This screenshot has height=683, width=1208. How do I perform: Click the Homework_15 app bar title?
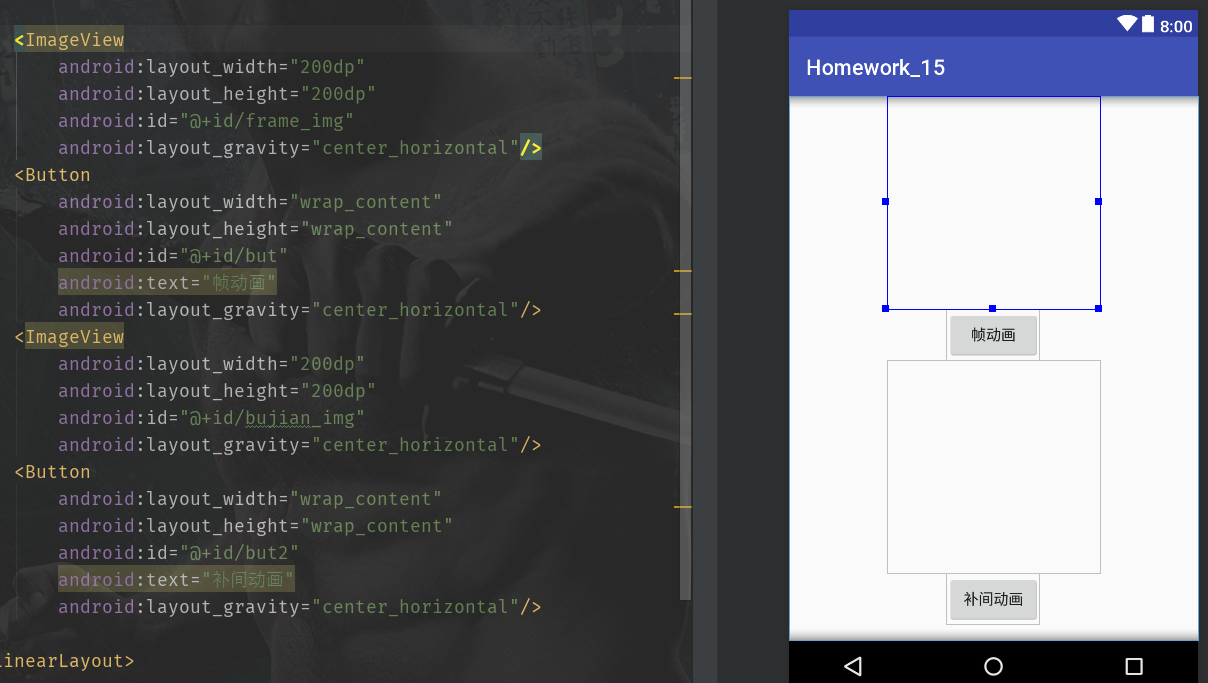875,67
